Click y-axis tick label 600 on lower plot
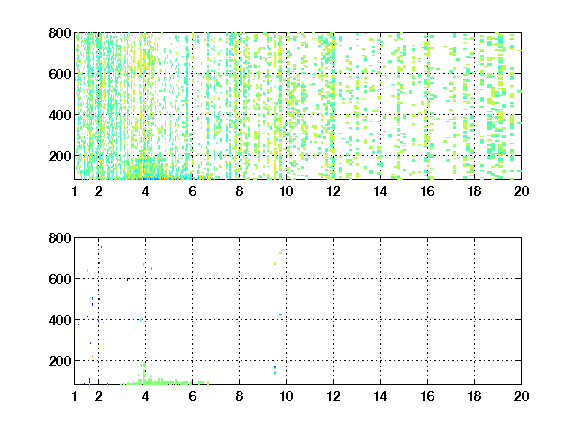The height and width of the screenshot is (432, 576). click(x=60, y=279)
